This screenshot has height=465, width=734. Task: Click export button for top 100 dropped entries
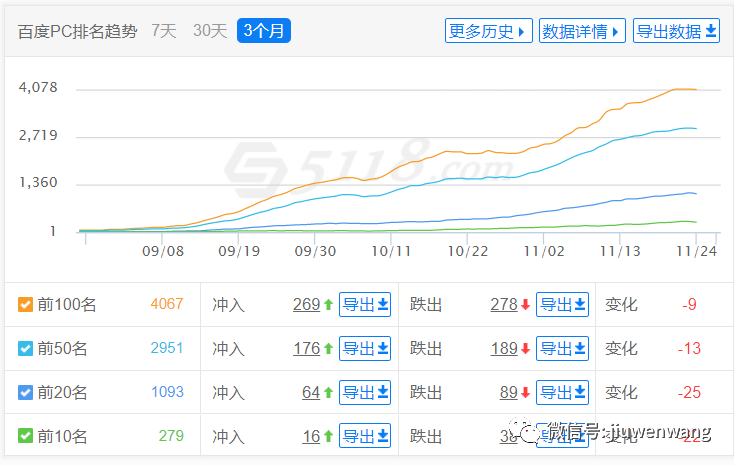click(x=562, y=305)
